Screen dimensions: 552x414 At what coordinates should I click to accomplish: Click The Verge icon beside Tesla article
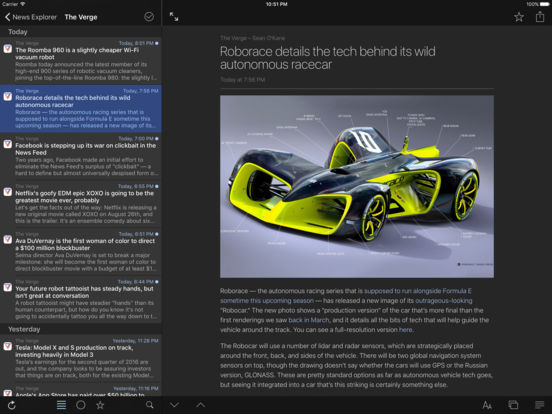coord(8,346)
